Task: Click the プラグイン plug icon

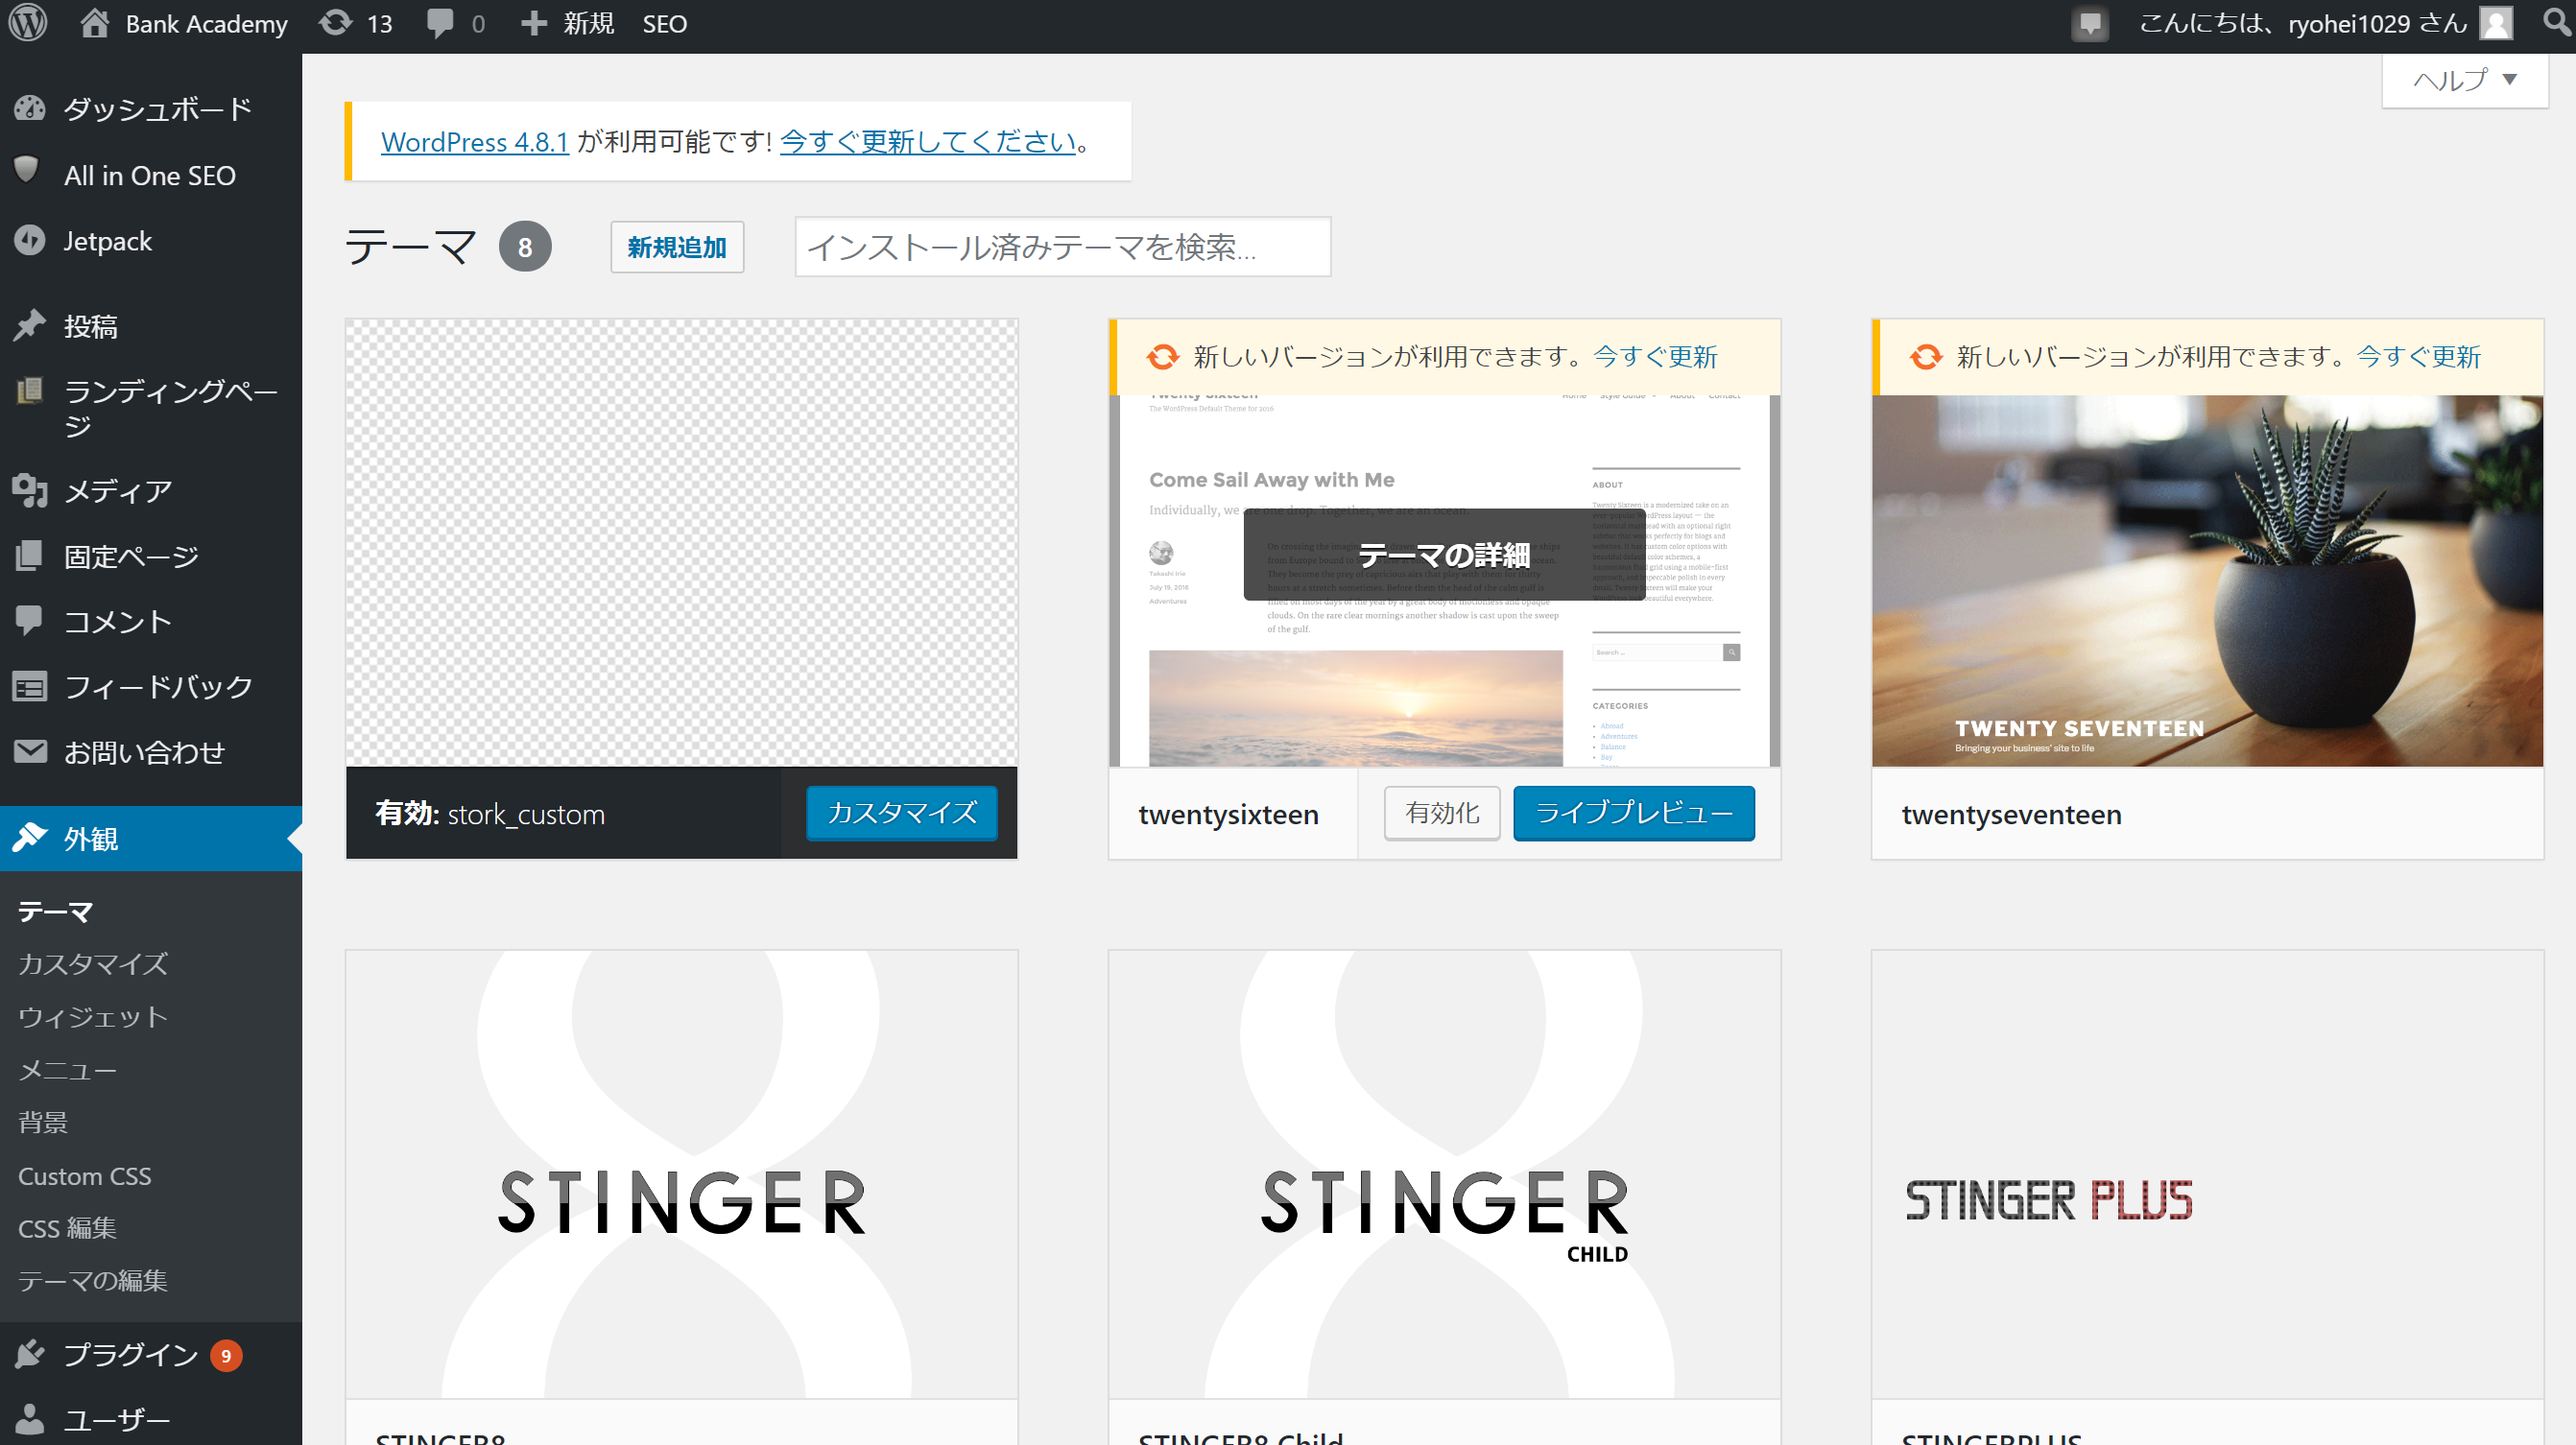Action: click(30, 1353)
